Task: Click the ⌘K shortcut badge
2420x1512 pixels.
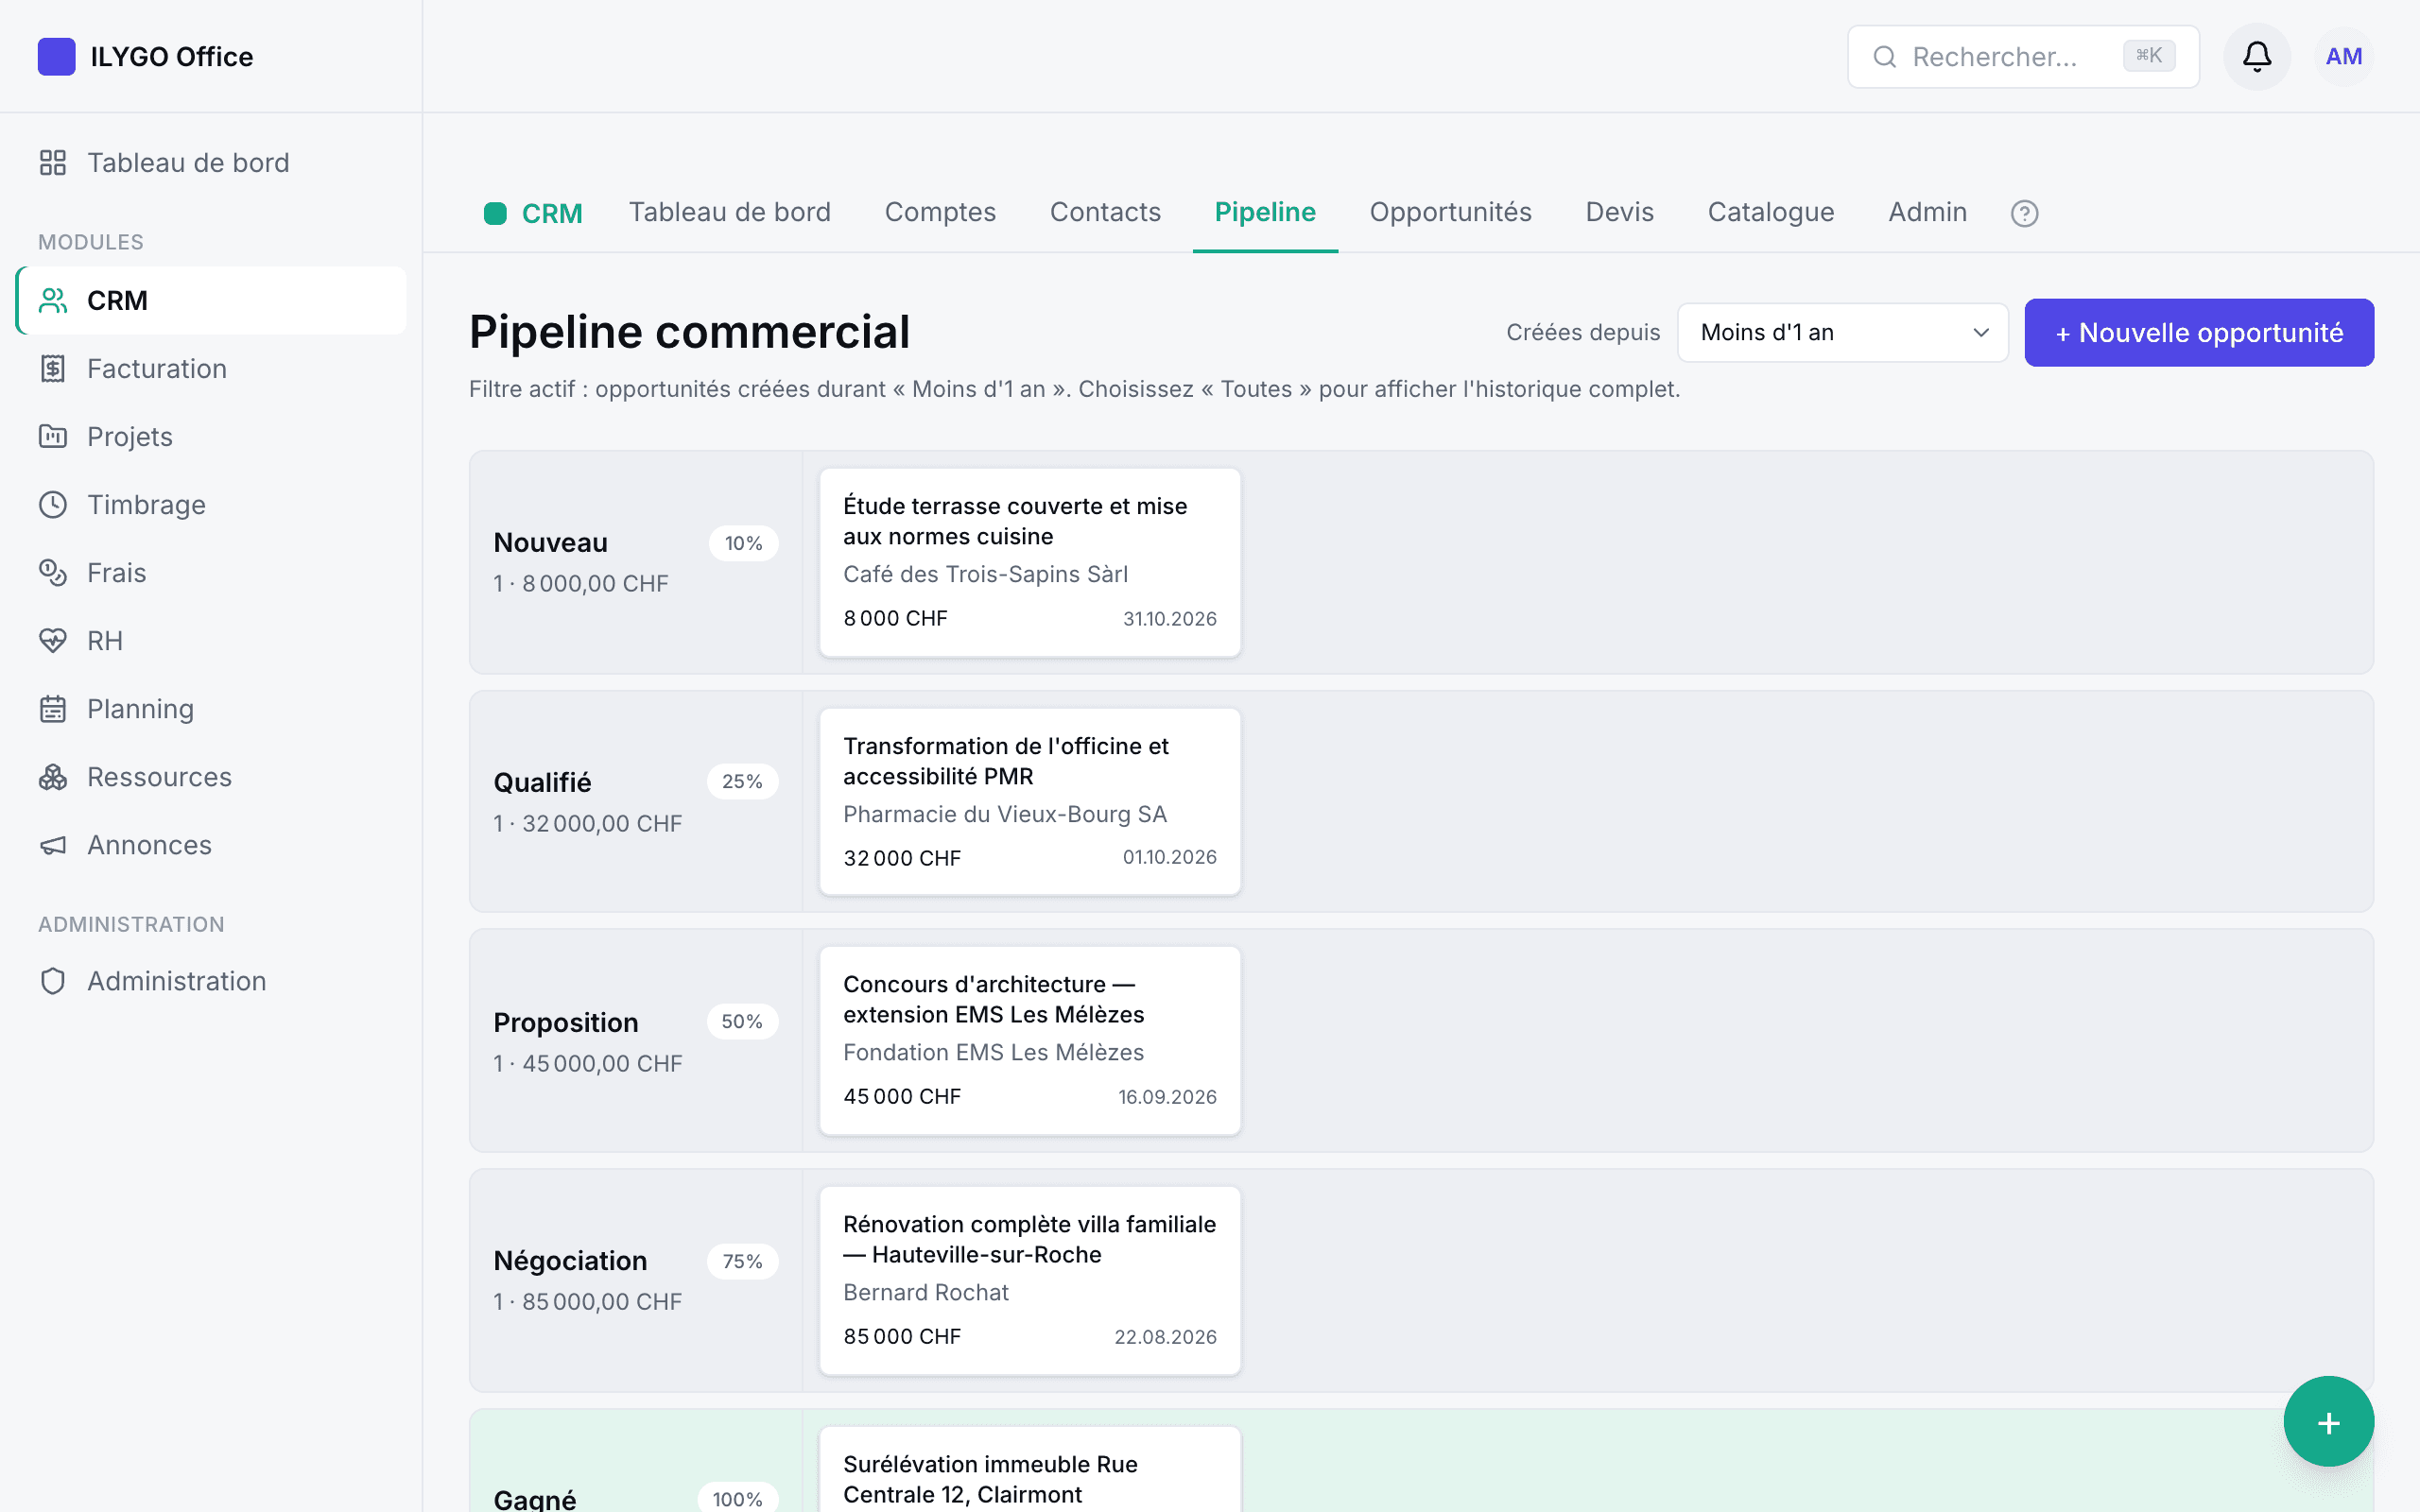Action: (x=2149, y=56)
